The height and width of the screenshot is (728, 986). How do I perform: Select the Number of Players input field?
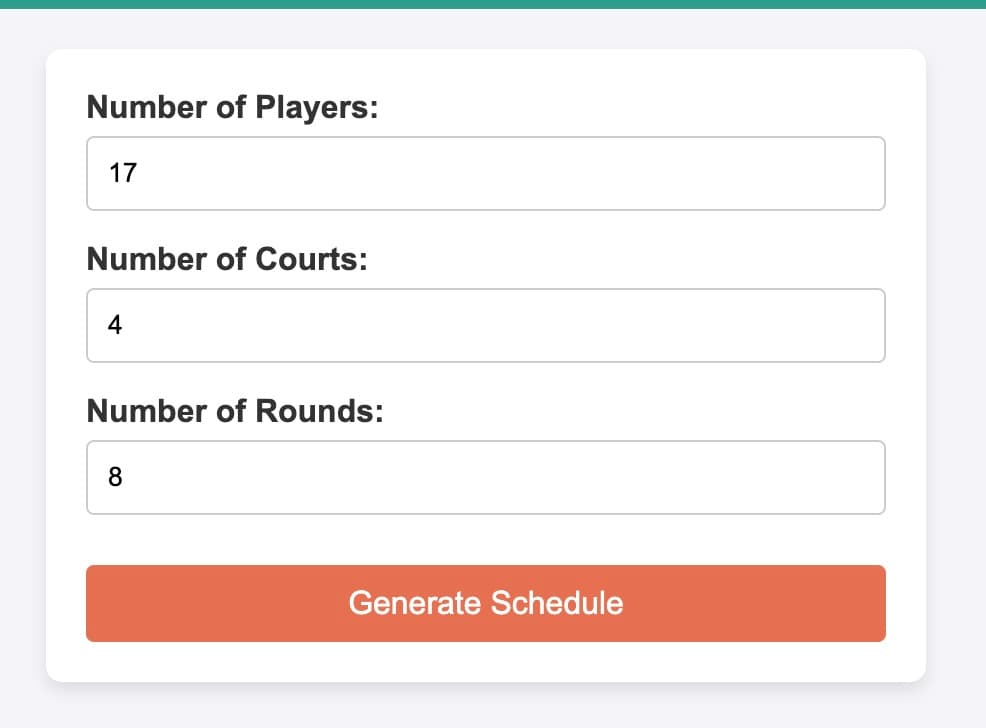click(486, 173)
